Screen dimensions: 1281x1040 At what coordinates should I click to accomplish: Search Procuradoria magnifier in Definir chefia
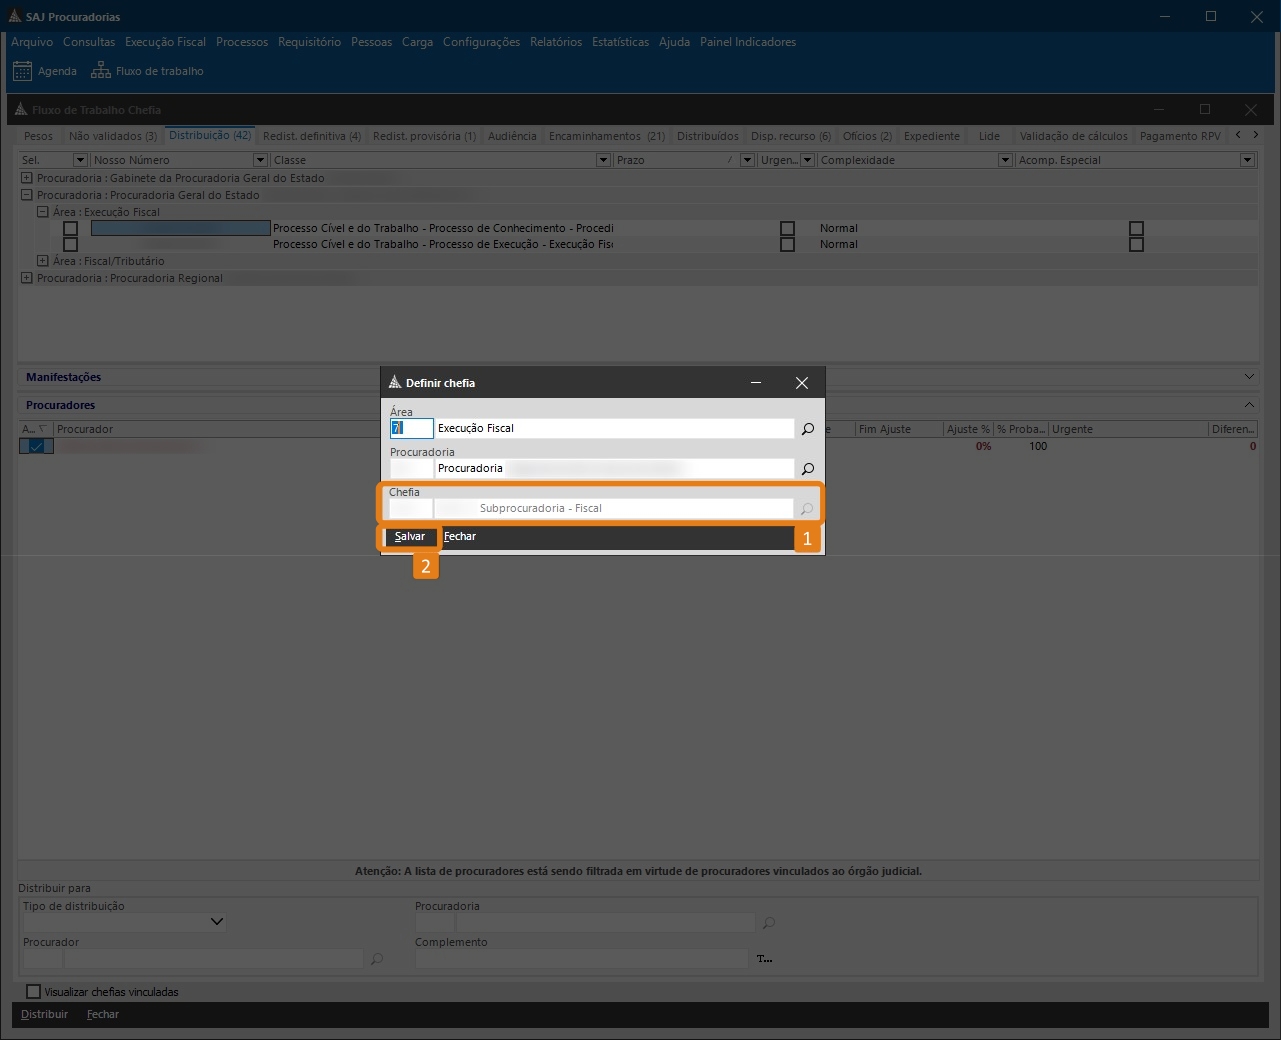(808, 468)
